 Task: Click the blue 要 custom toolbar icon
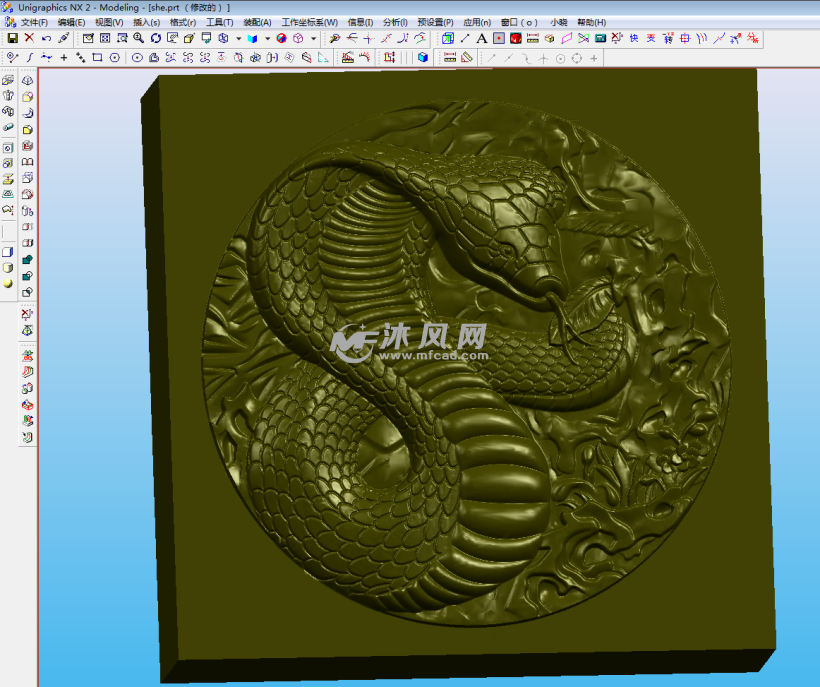coord(651,38)
